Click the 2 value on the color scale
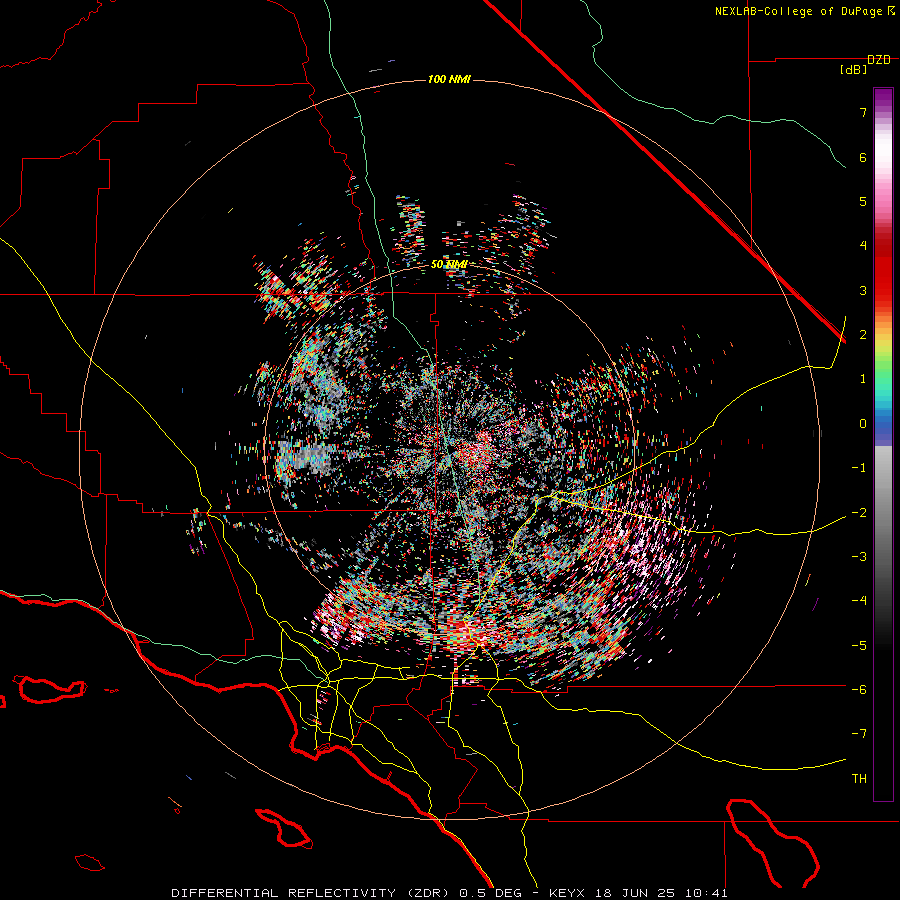Screen dimensions: 900x900 (863, 335)
